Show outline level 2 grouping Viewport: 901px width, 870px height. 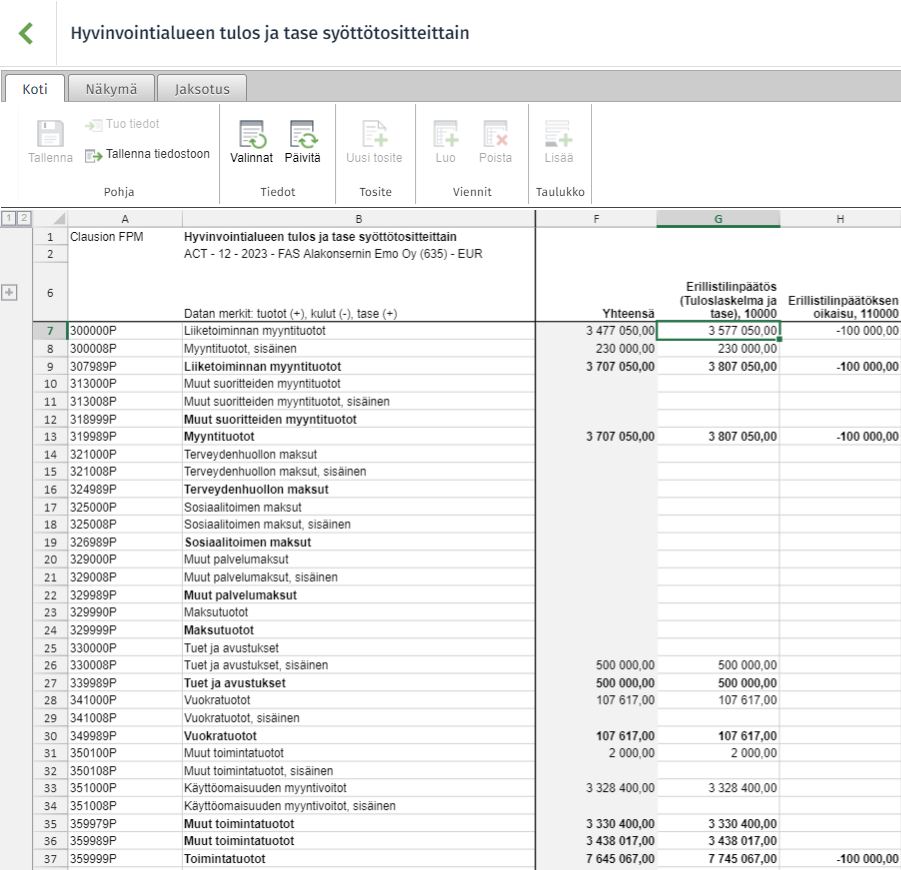(24, 218)
